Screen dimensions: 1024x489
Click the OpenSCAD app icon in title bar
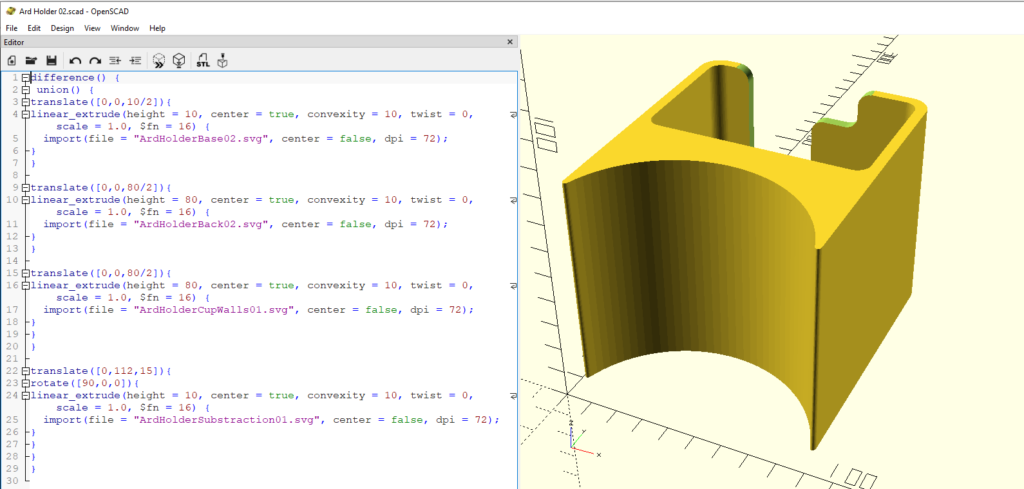coord(10,11)
